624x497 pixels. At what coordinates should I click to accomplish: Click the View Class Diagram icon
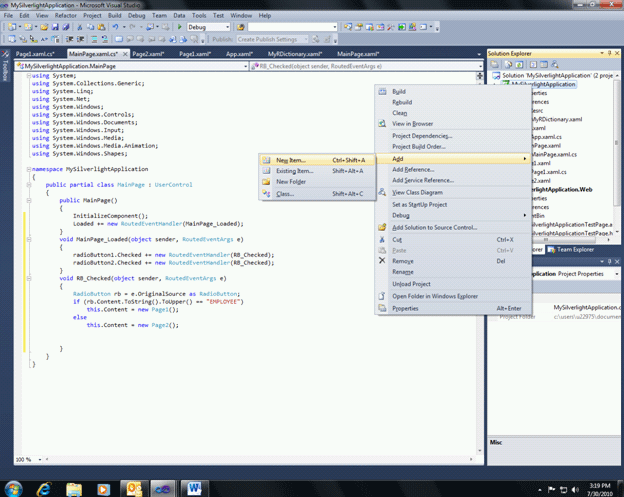[x=383, y=192]
